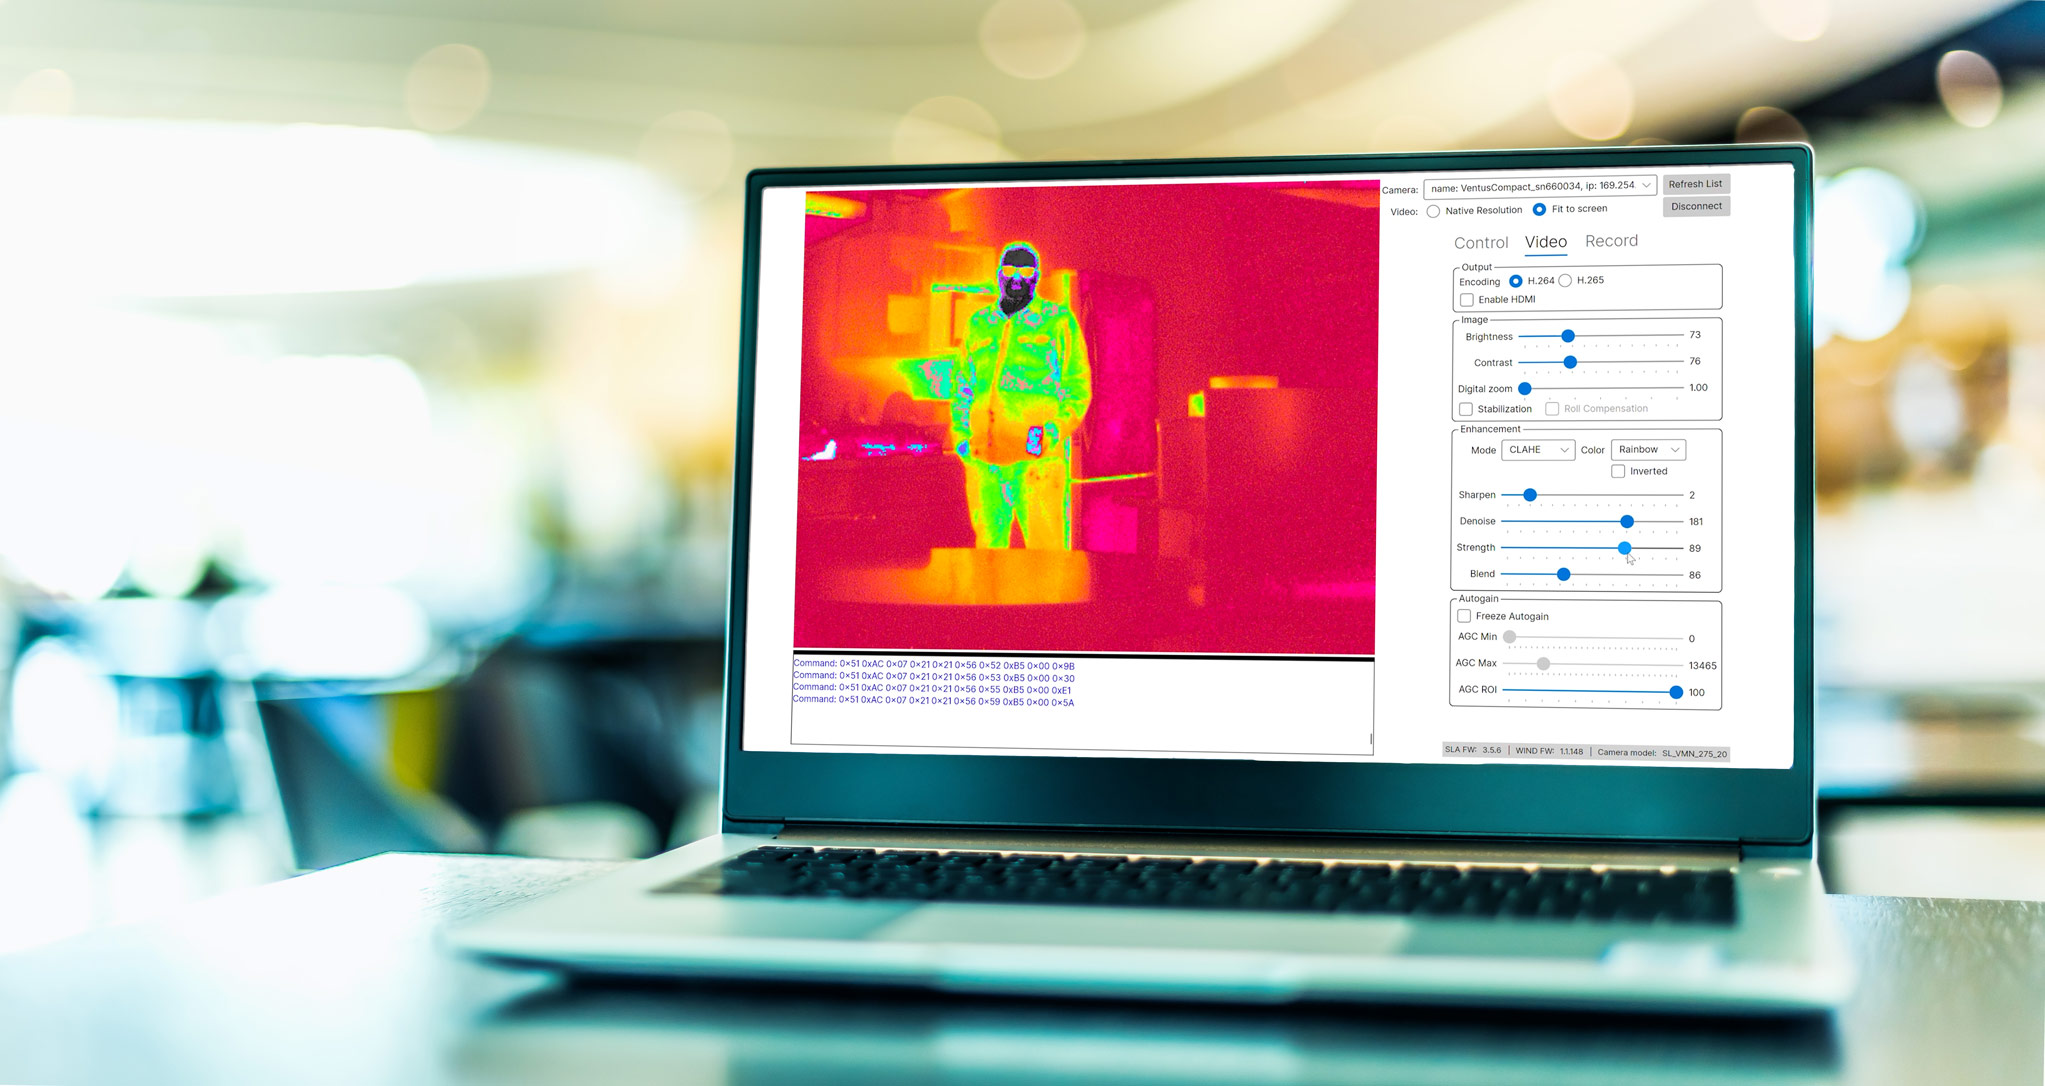Toggle the Stabilization checkbox
This screenshot has height=1086, width=2045.
1466,409
